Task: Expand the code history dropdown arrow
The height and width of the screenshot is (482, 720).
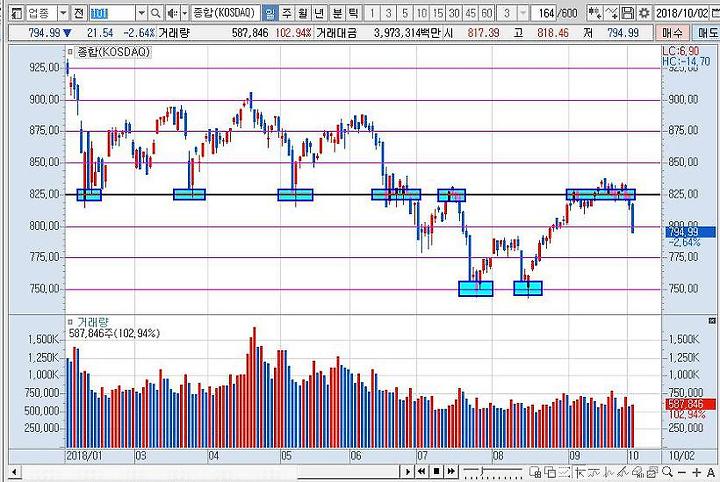Action: point(142,13)
